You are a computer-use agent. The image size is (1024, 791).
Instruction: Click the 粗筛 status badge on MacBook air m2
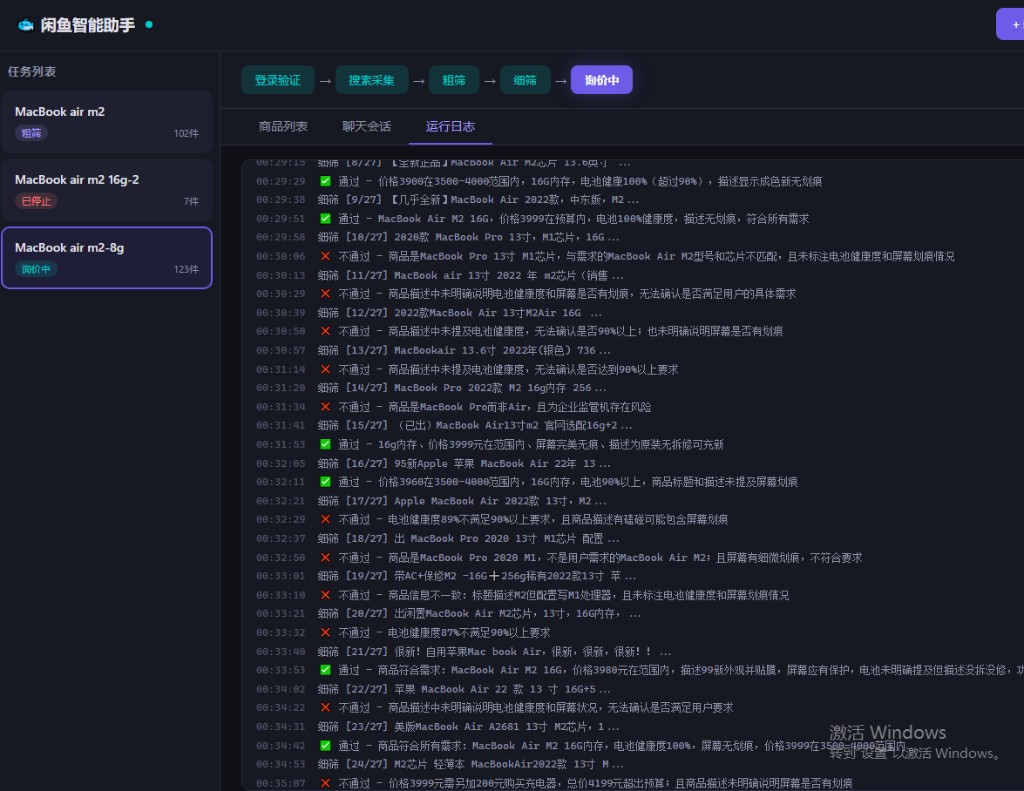pos(31,133)
